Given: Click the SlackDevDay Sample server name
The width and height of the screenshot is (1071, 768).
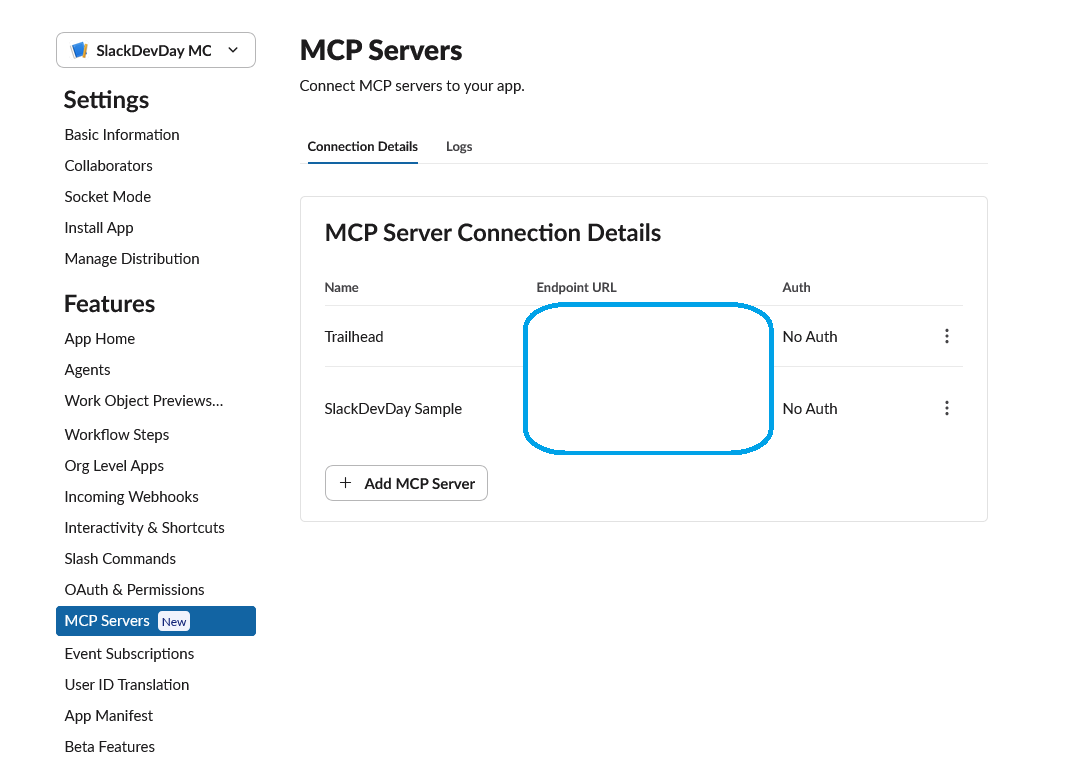Looking at the screenshot, I should point(393,409).
